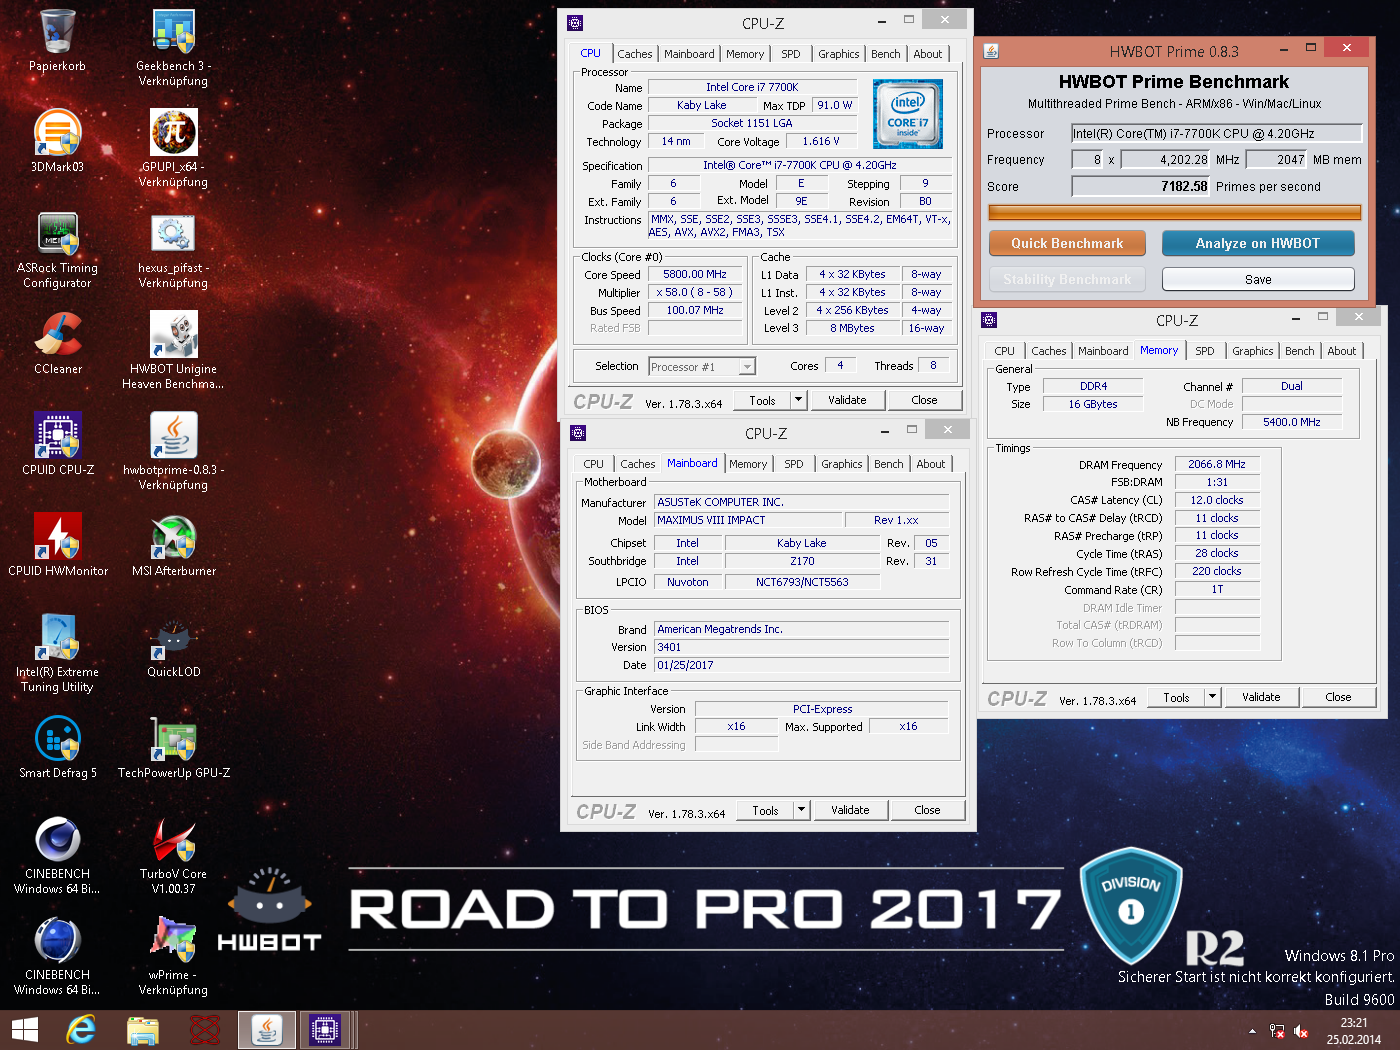Click the name field Intel Core i7 7700K
The image size is (1400, 1050).
(x=752, y=87)
